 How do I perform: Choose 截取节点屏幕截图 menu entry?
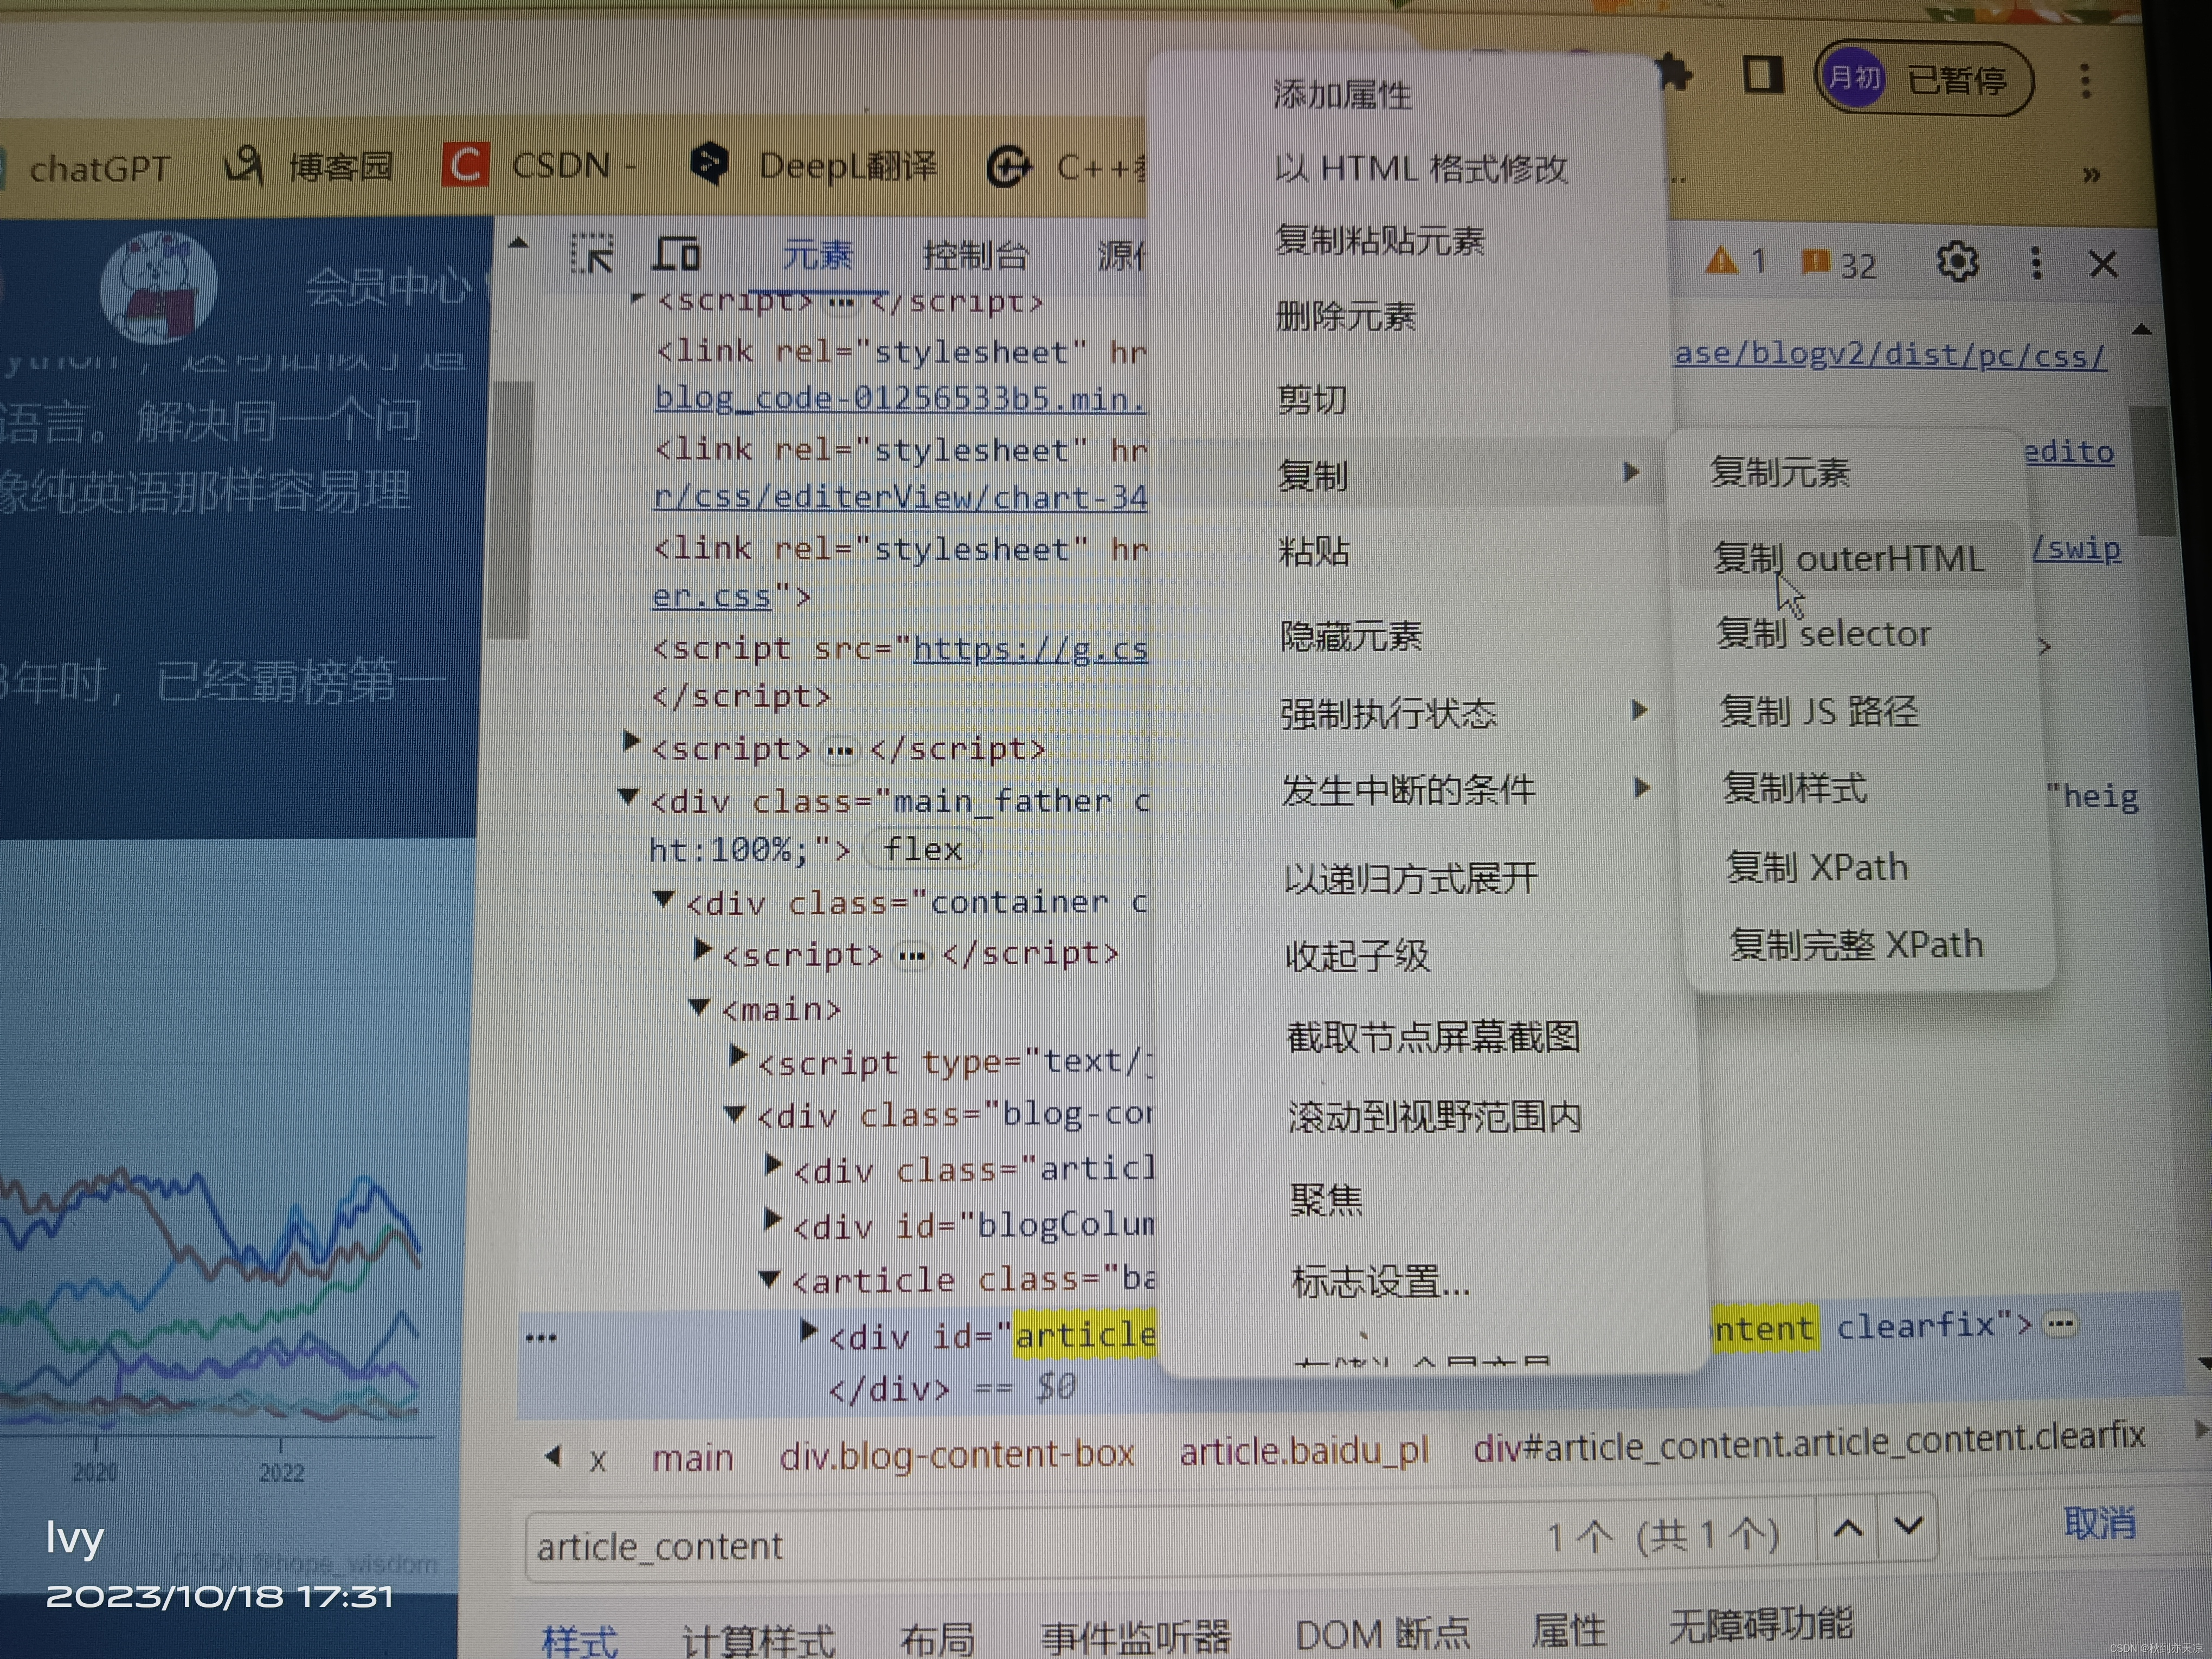click(1433, 1037)
